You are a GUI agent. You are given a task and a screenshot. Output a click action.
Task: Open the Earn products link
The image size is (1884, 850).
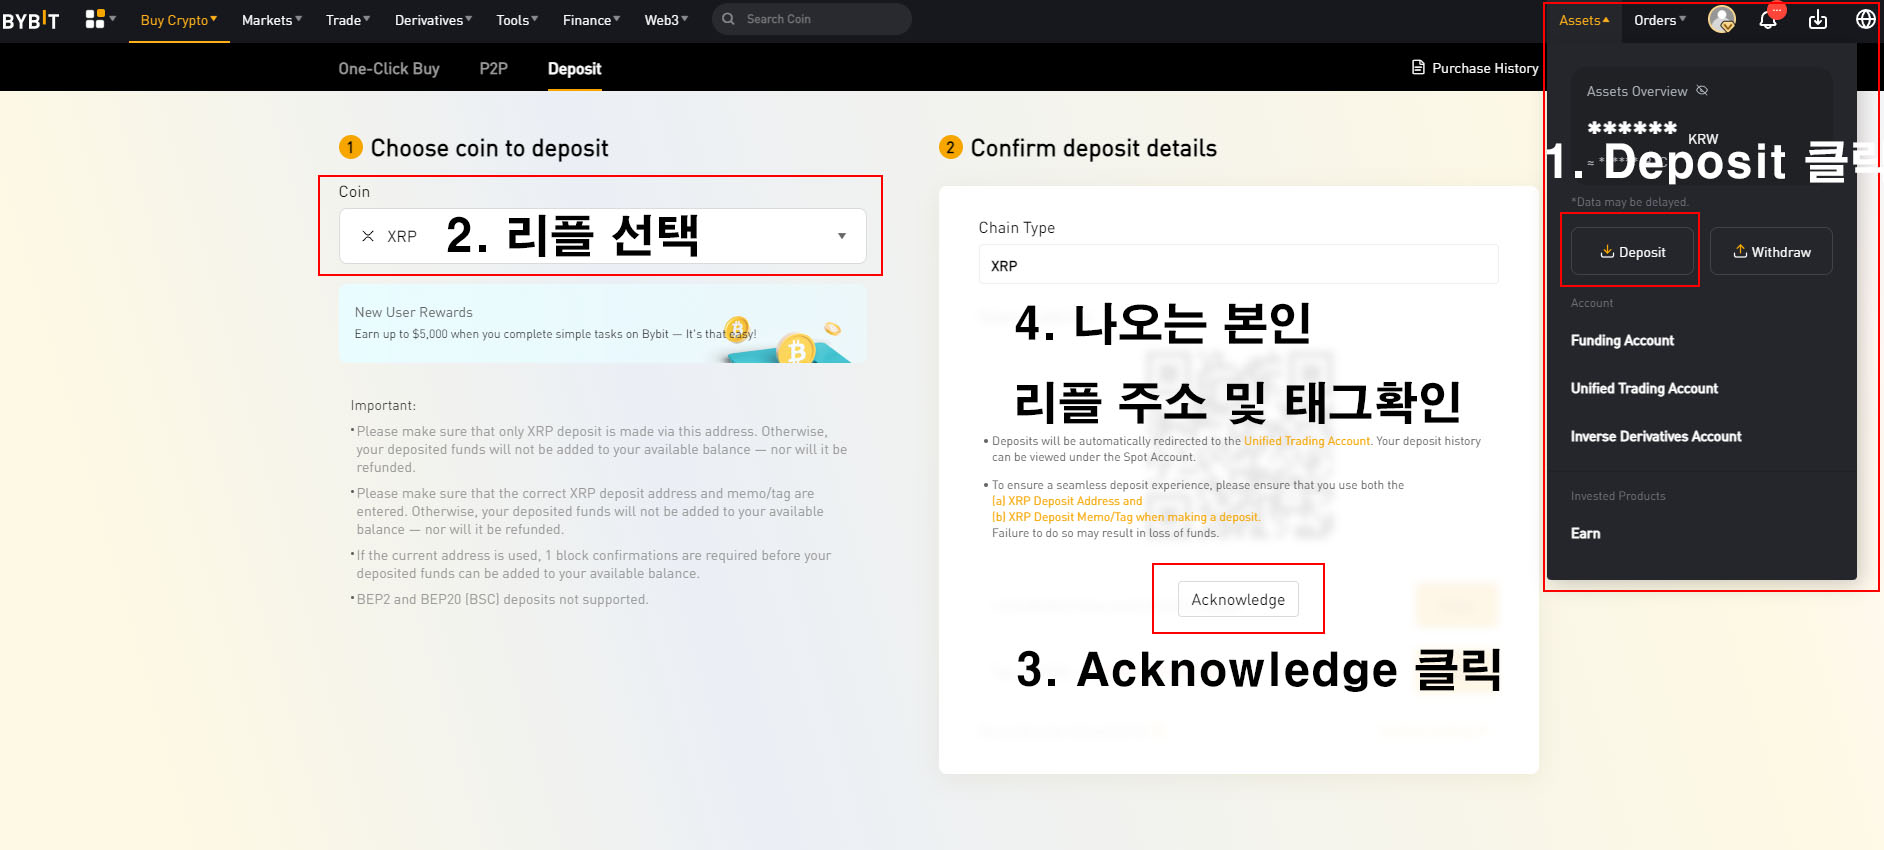(1585, 533)
